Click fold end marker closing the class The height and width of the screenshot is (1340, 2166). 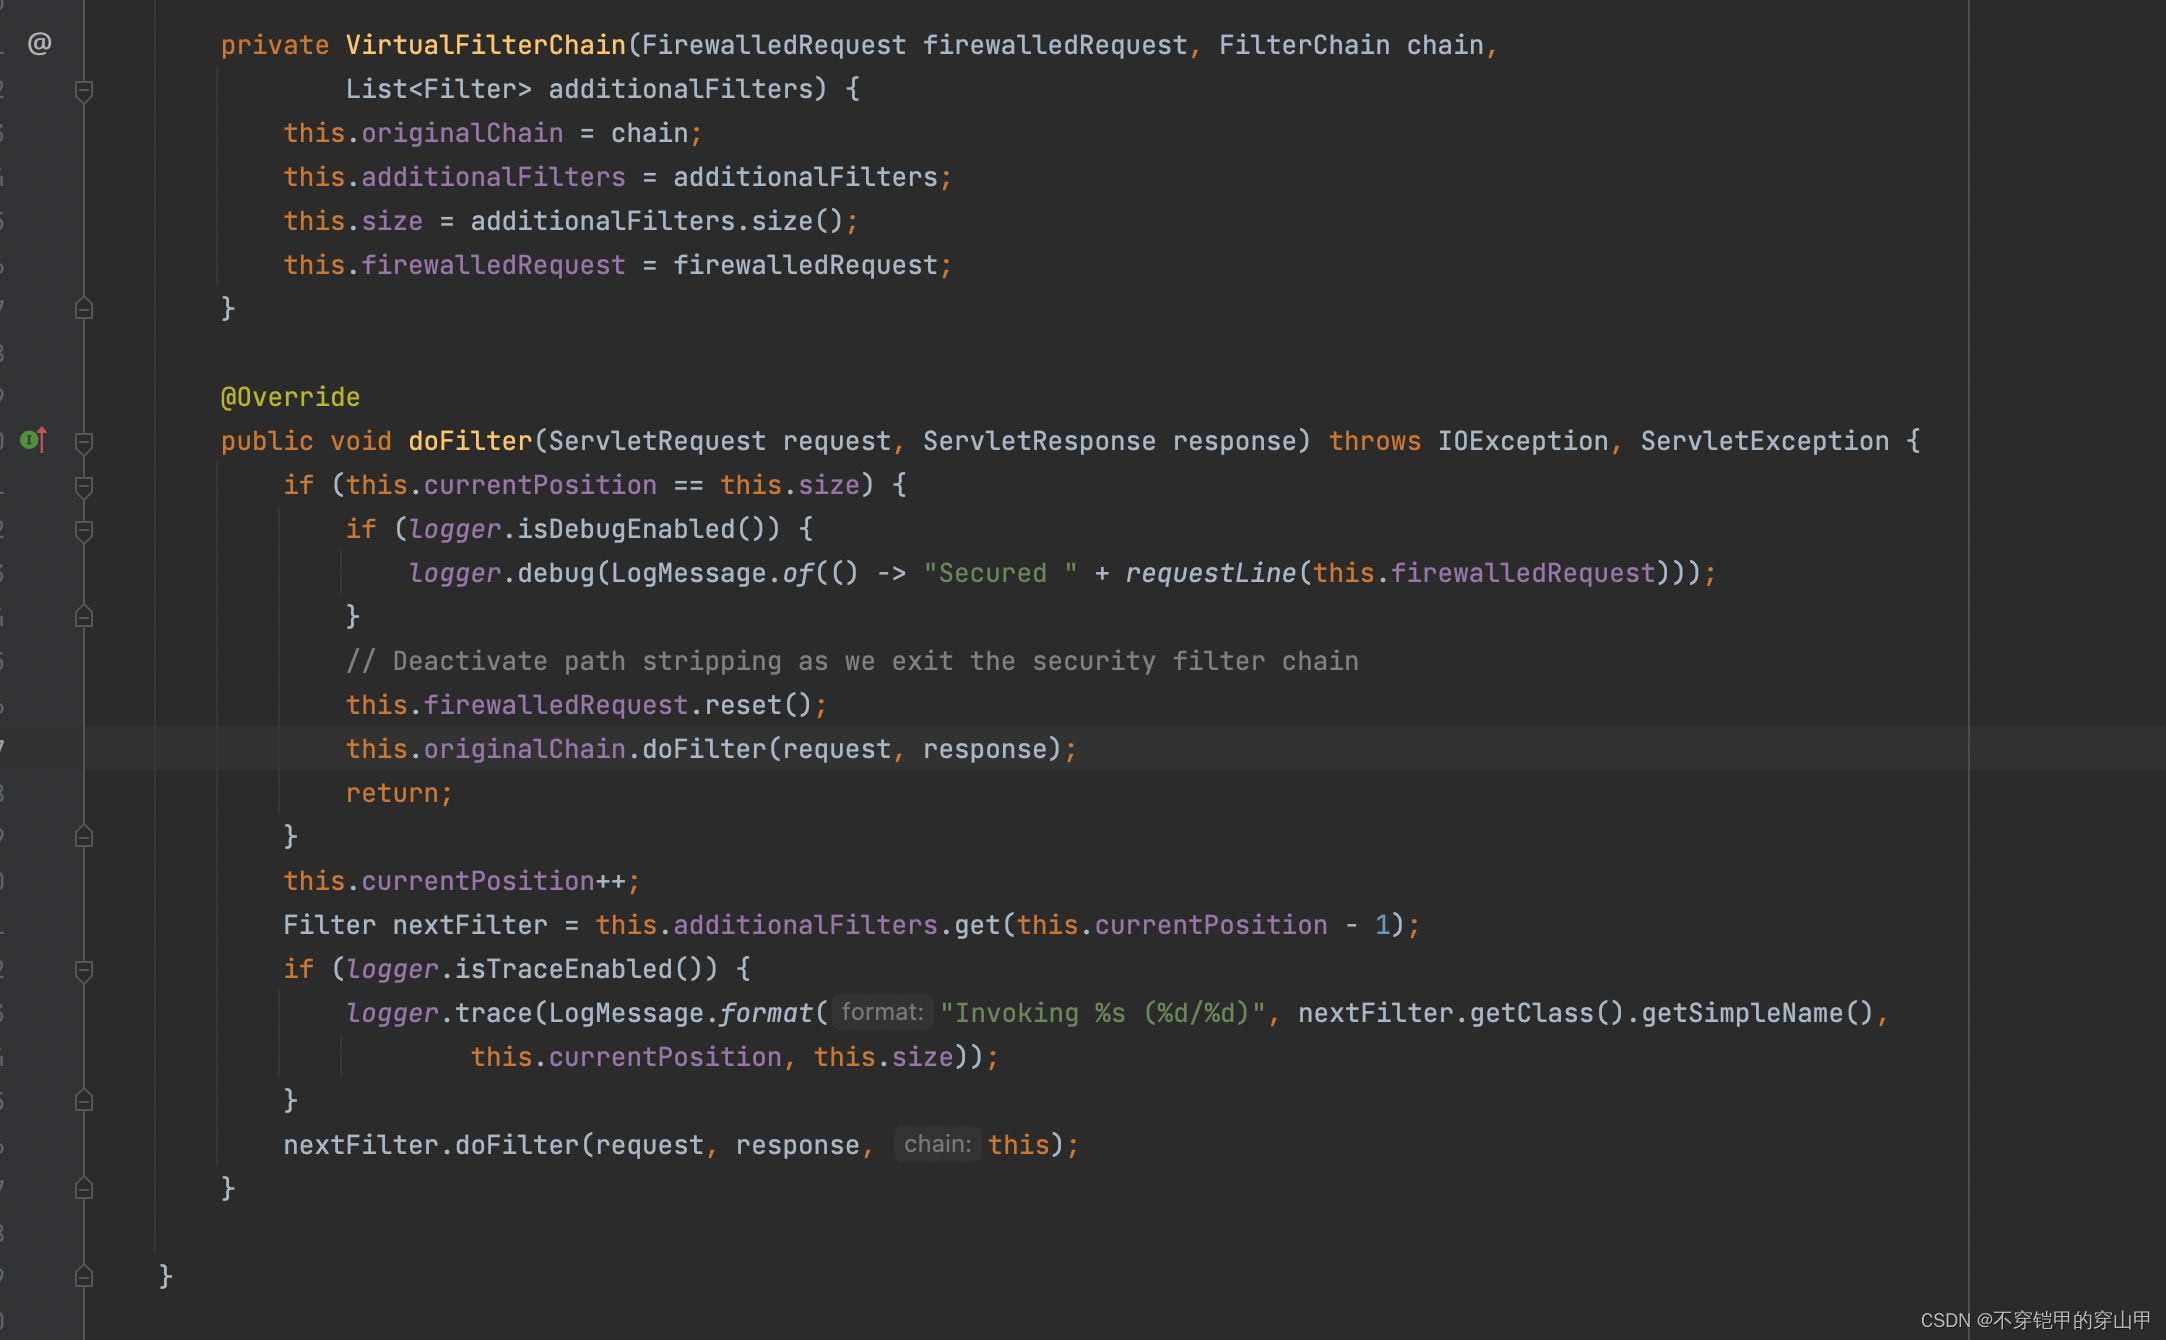pyautogui.click(x=84, y=1276)
